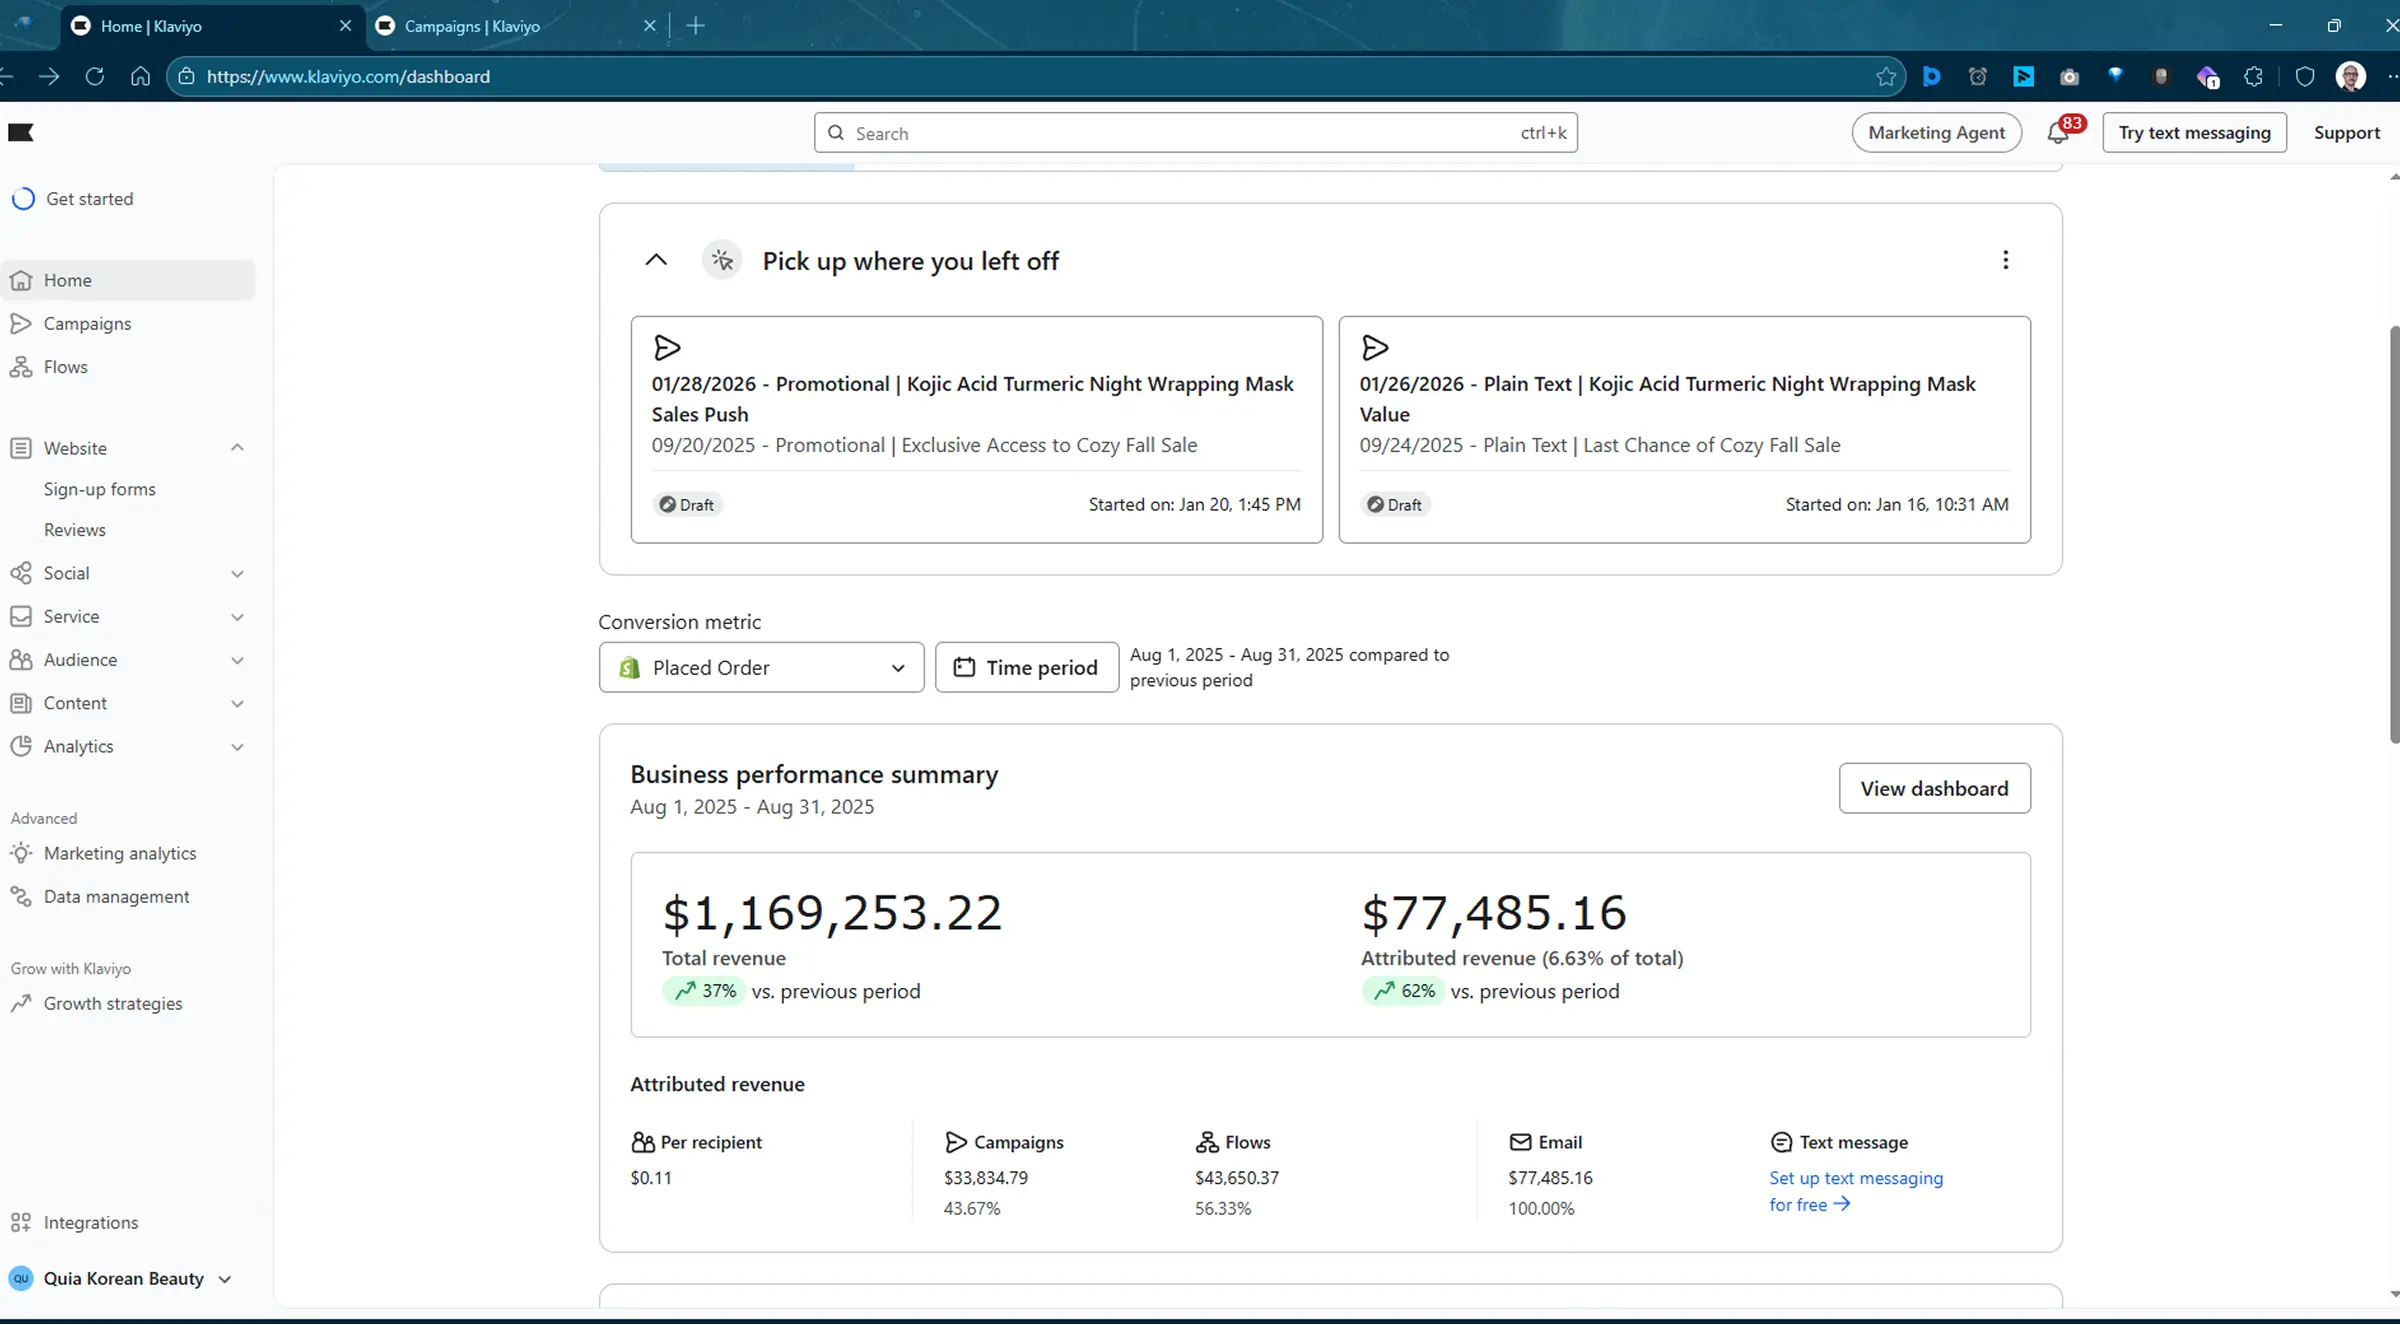Click the Data management icon
The image size is (2400, 1325).
point(21,896)
